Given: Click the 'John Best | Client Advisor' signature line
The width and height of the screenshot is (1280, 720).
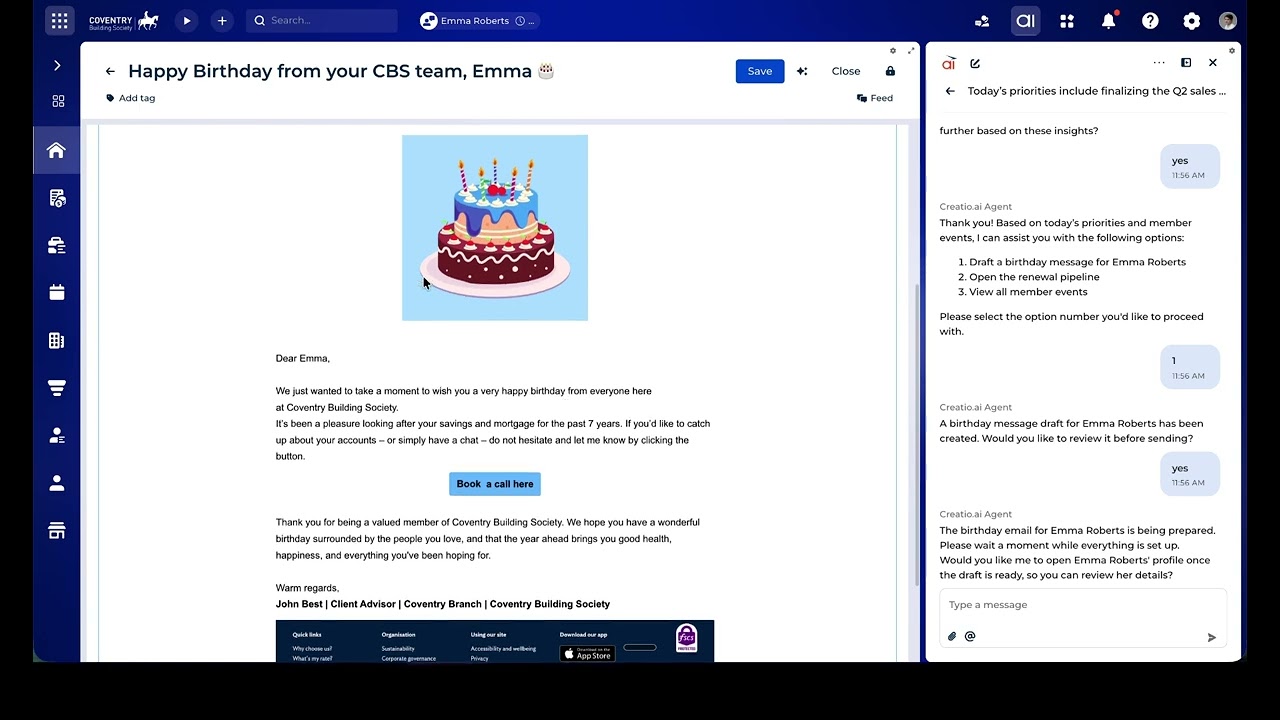Looking at the screenshot, I should (443, 604).
